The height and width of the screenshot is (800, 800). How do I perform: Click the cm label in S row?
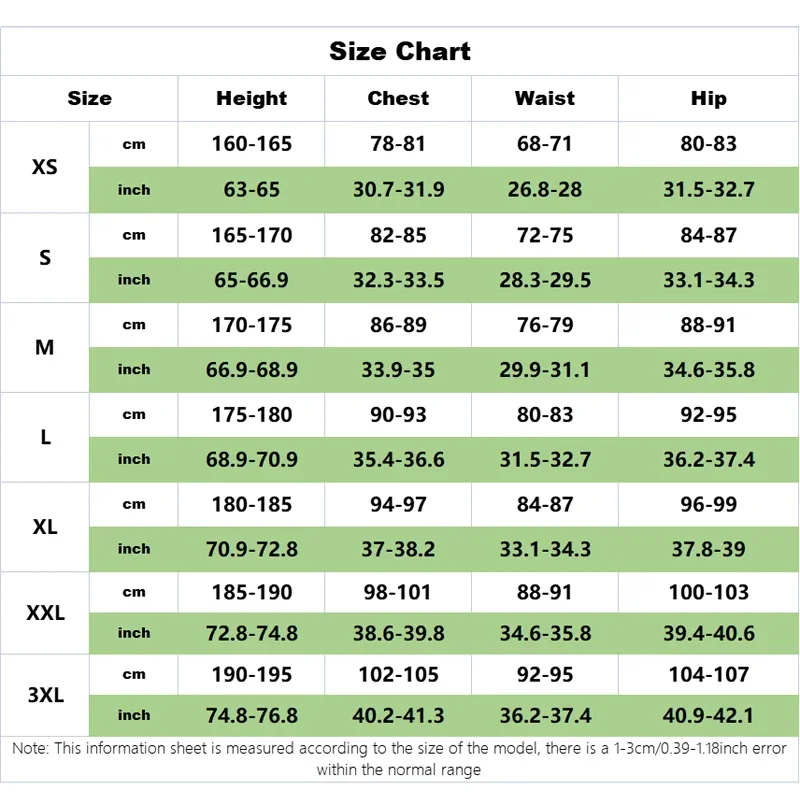coord(134,235)
